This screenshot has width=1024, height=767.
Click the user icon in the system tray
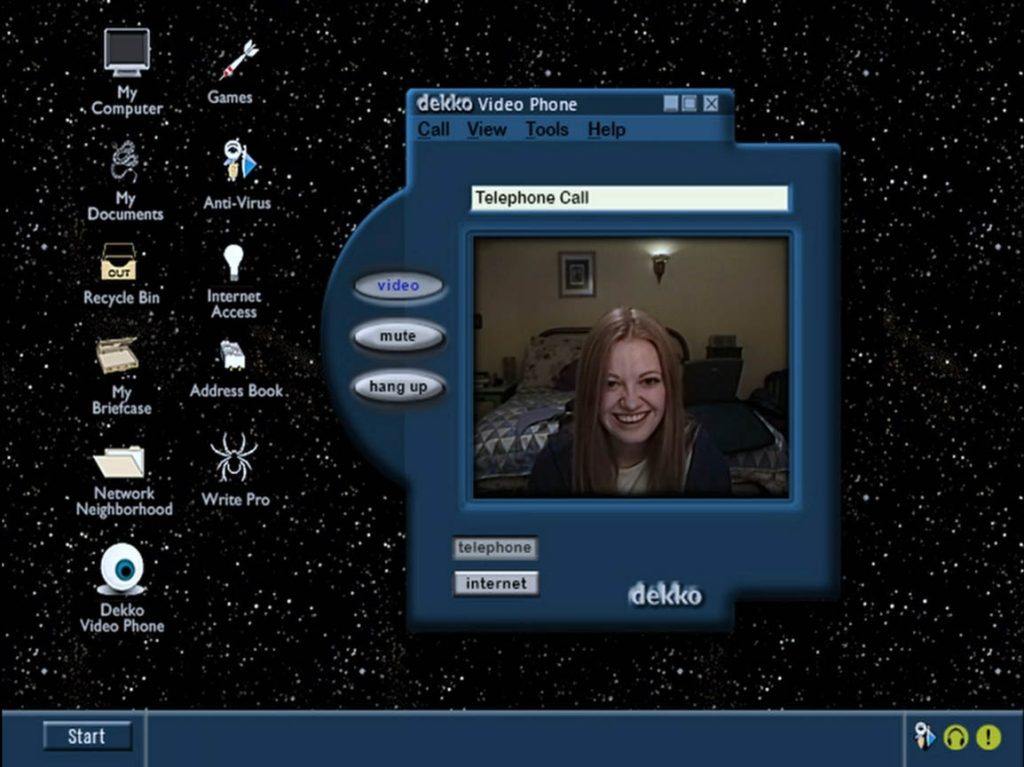pyautogui.click(x=925, y=735)
